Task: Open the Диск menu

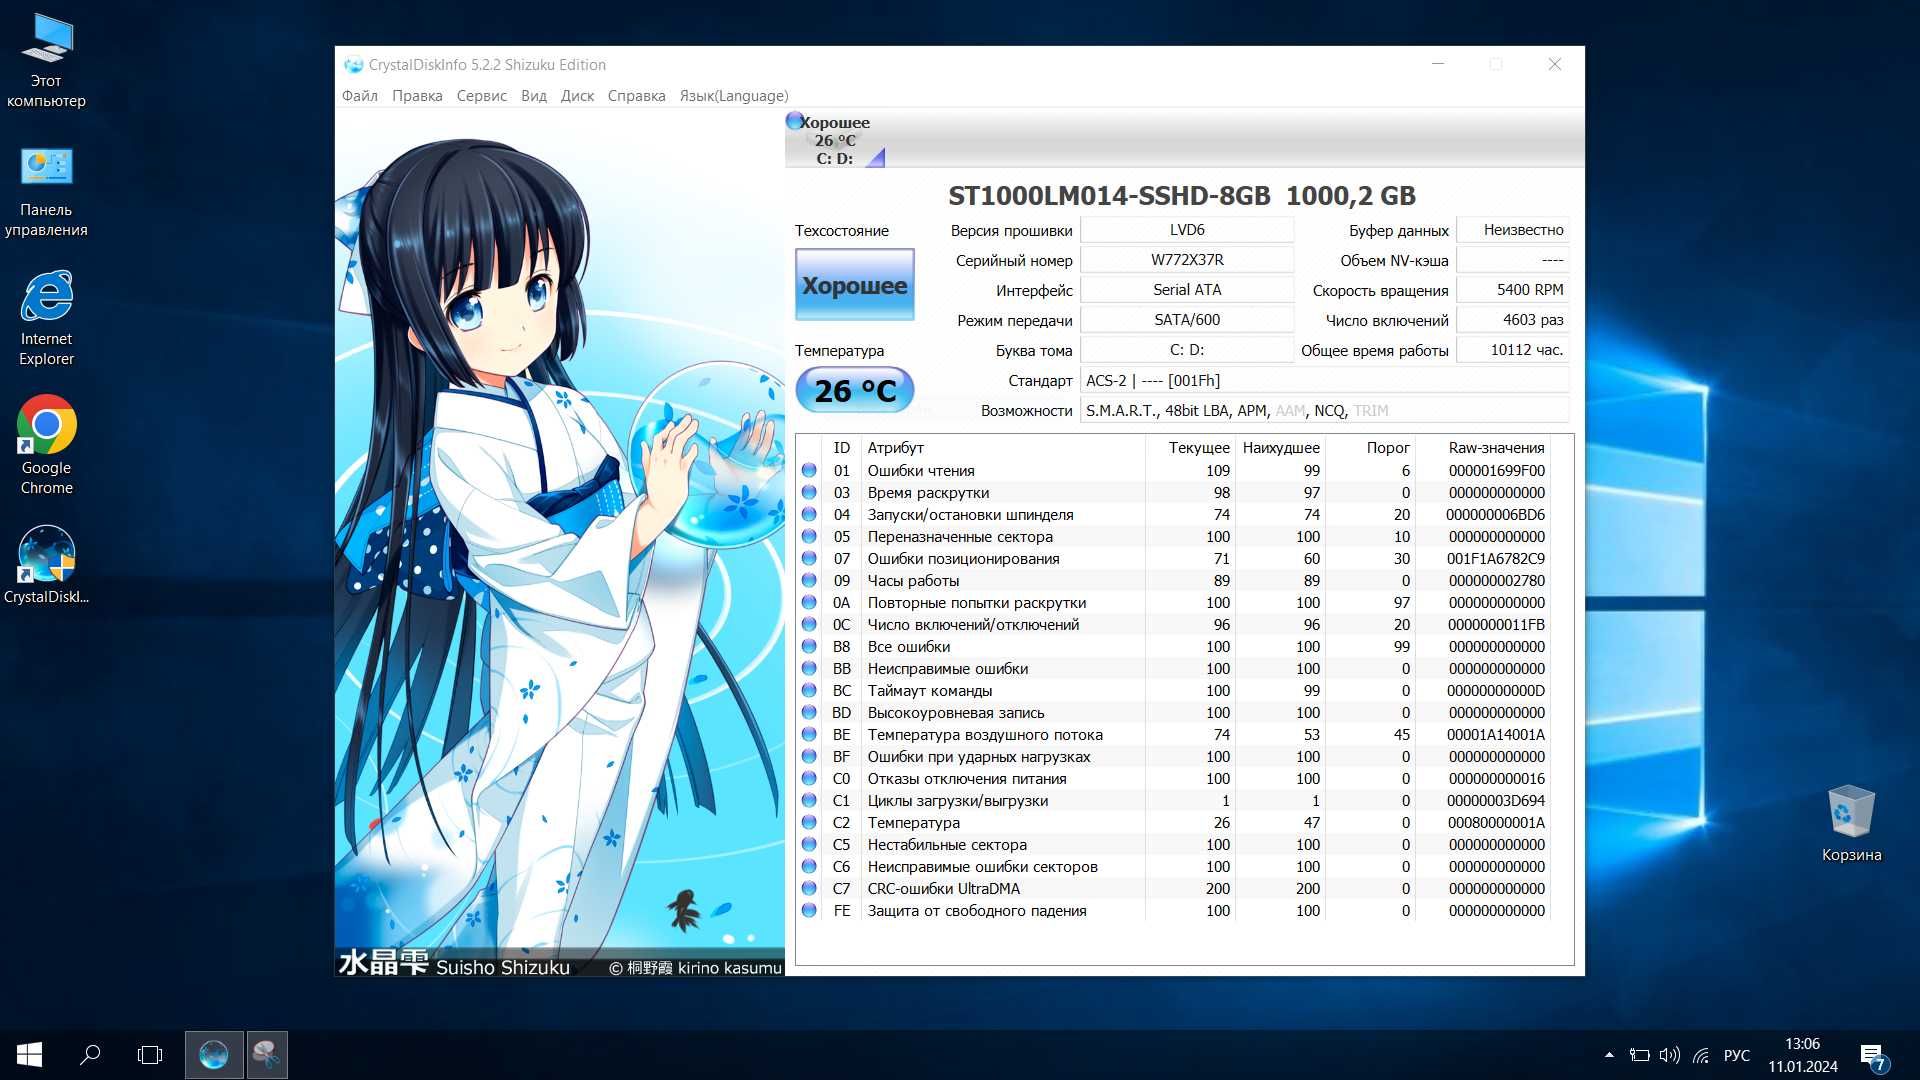Action: 577,96
